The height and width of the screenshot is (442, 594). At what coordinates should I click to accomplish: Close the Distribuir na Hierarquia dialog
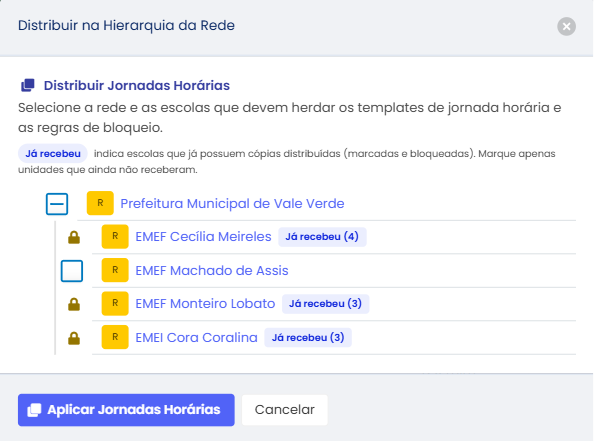pos(566,27)
